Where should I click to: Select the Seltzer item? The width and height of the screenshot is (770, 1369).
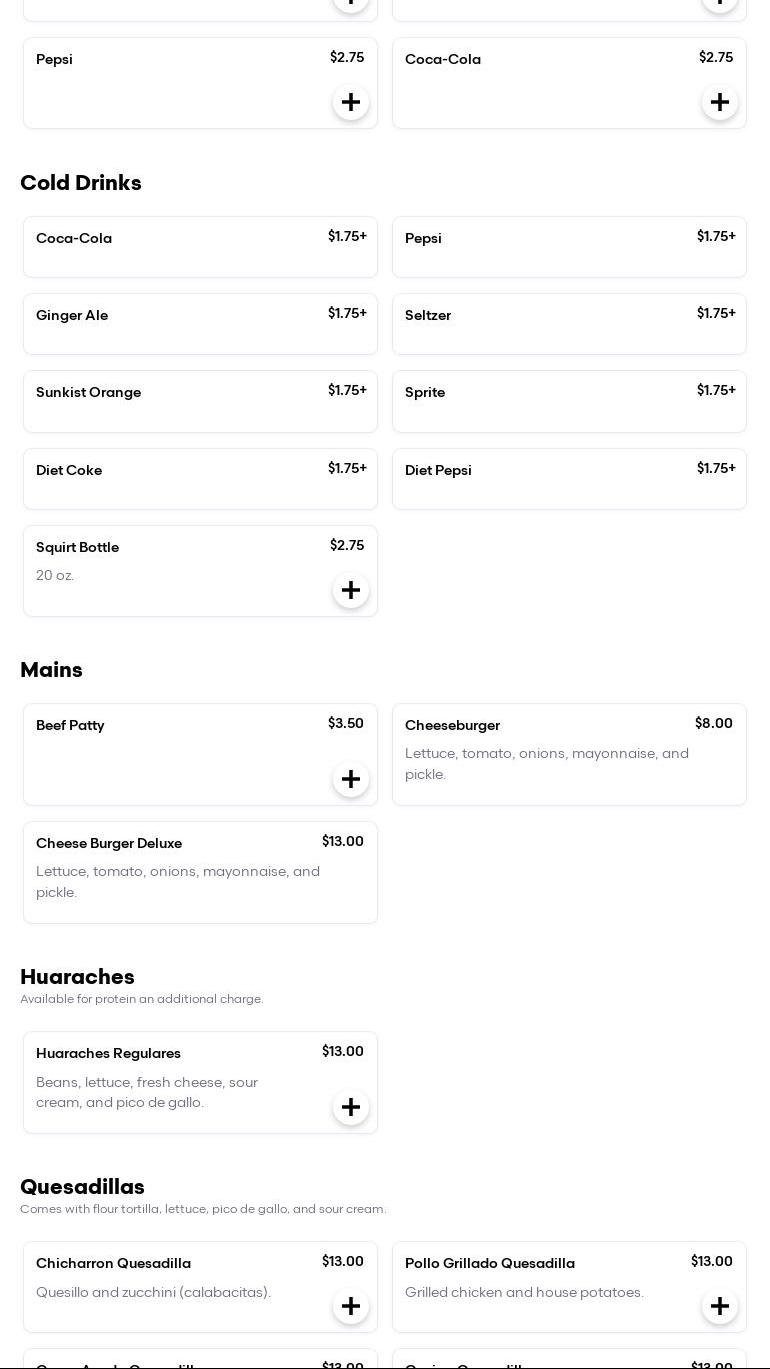coord(569,324)
